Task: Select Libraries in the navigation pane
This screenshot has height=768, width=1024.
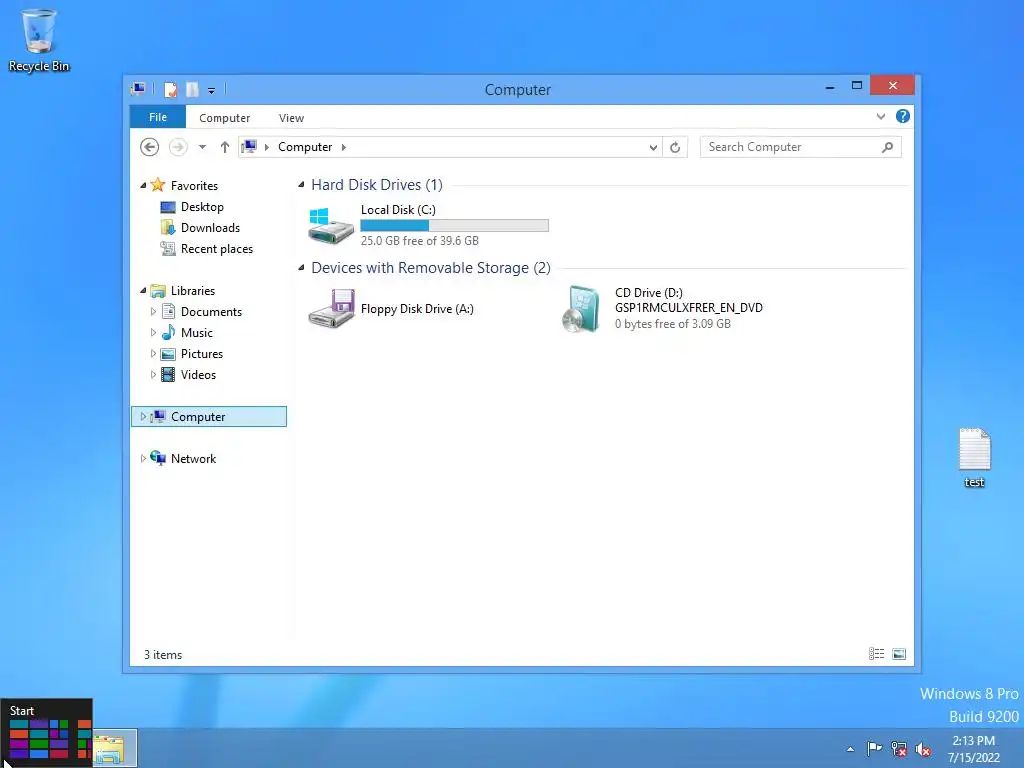Action: pos(192,291)
